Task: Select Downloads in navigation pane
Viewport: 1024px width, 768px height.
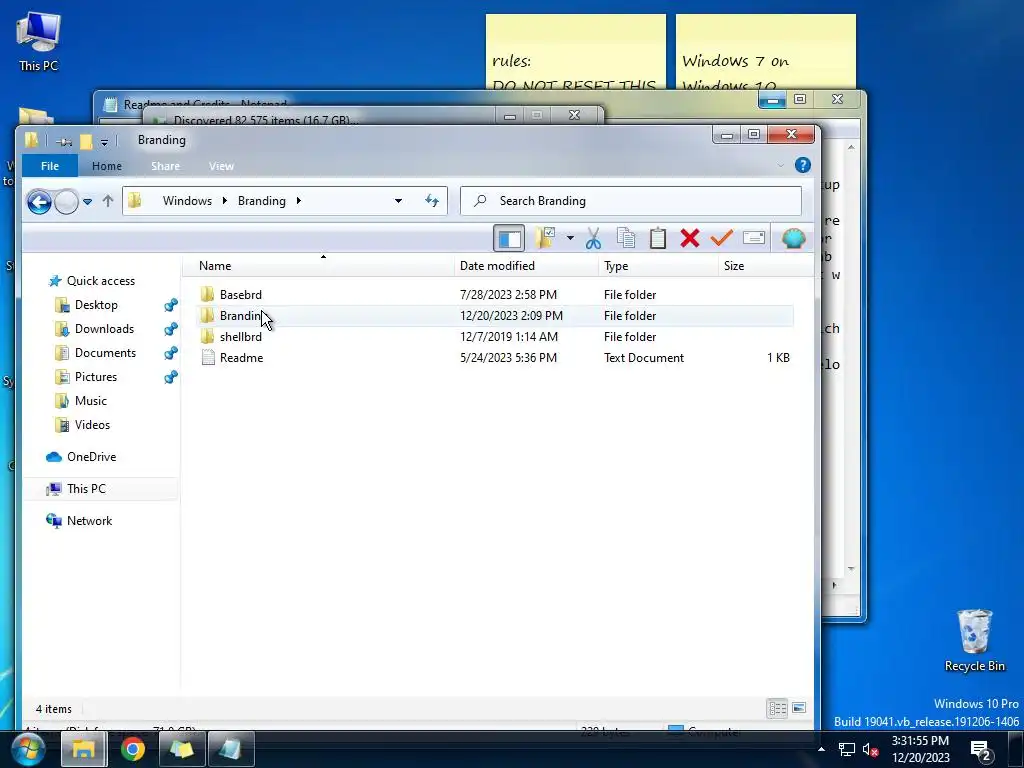Action: coord(104,329)
